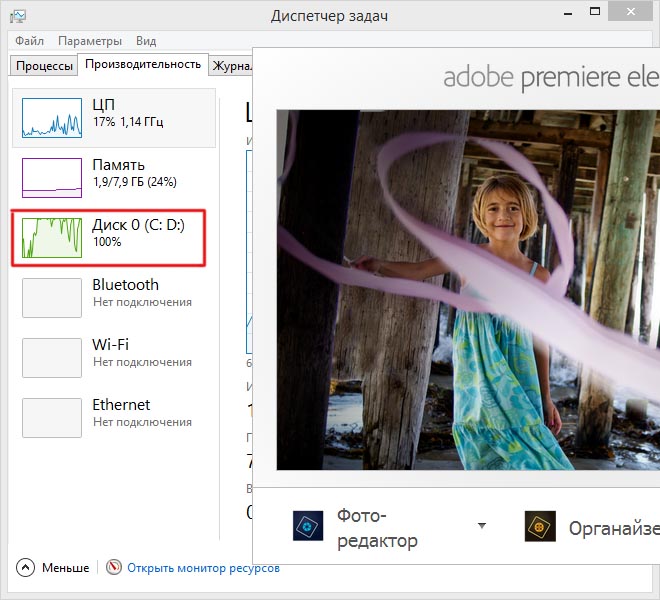Select the ЦП graph thumbnail
660x600 pixels.
tap(52, 117)
